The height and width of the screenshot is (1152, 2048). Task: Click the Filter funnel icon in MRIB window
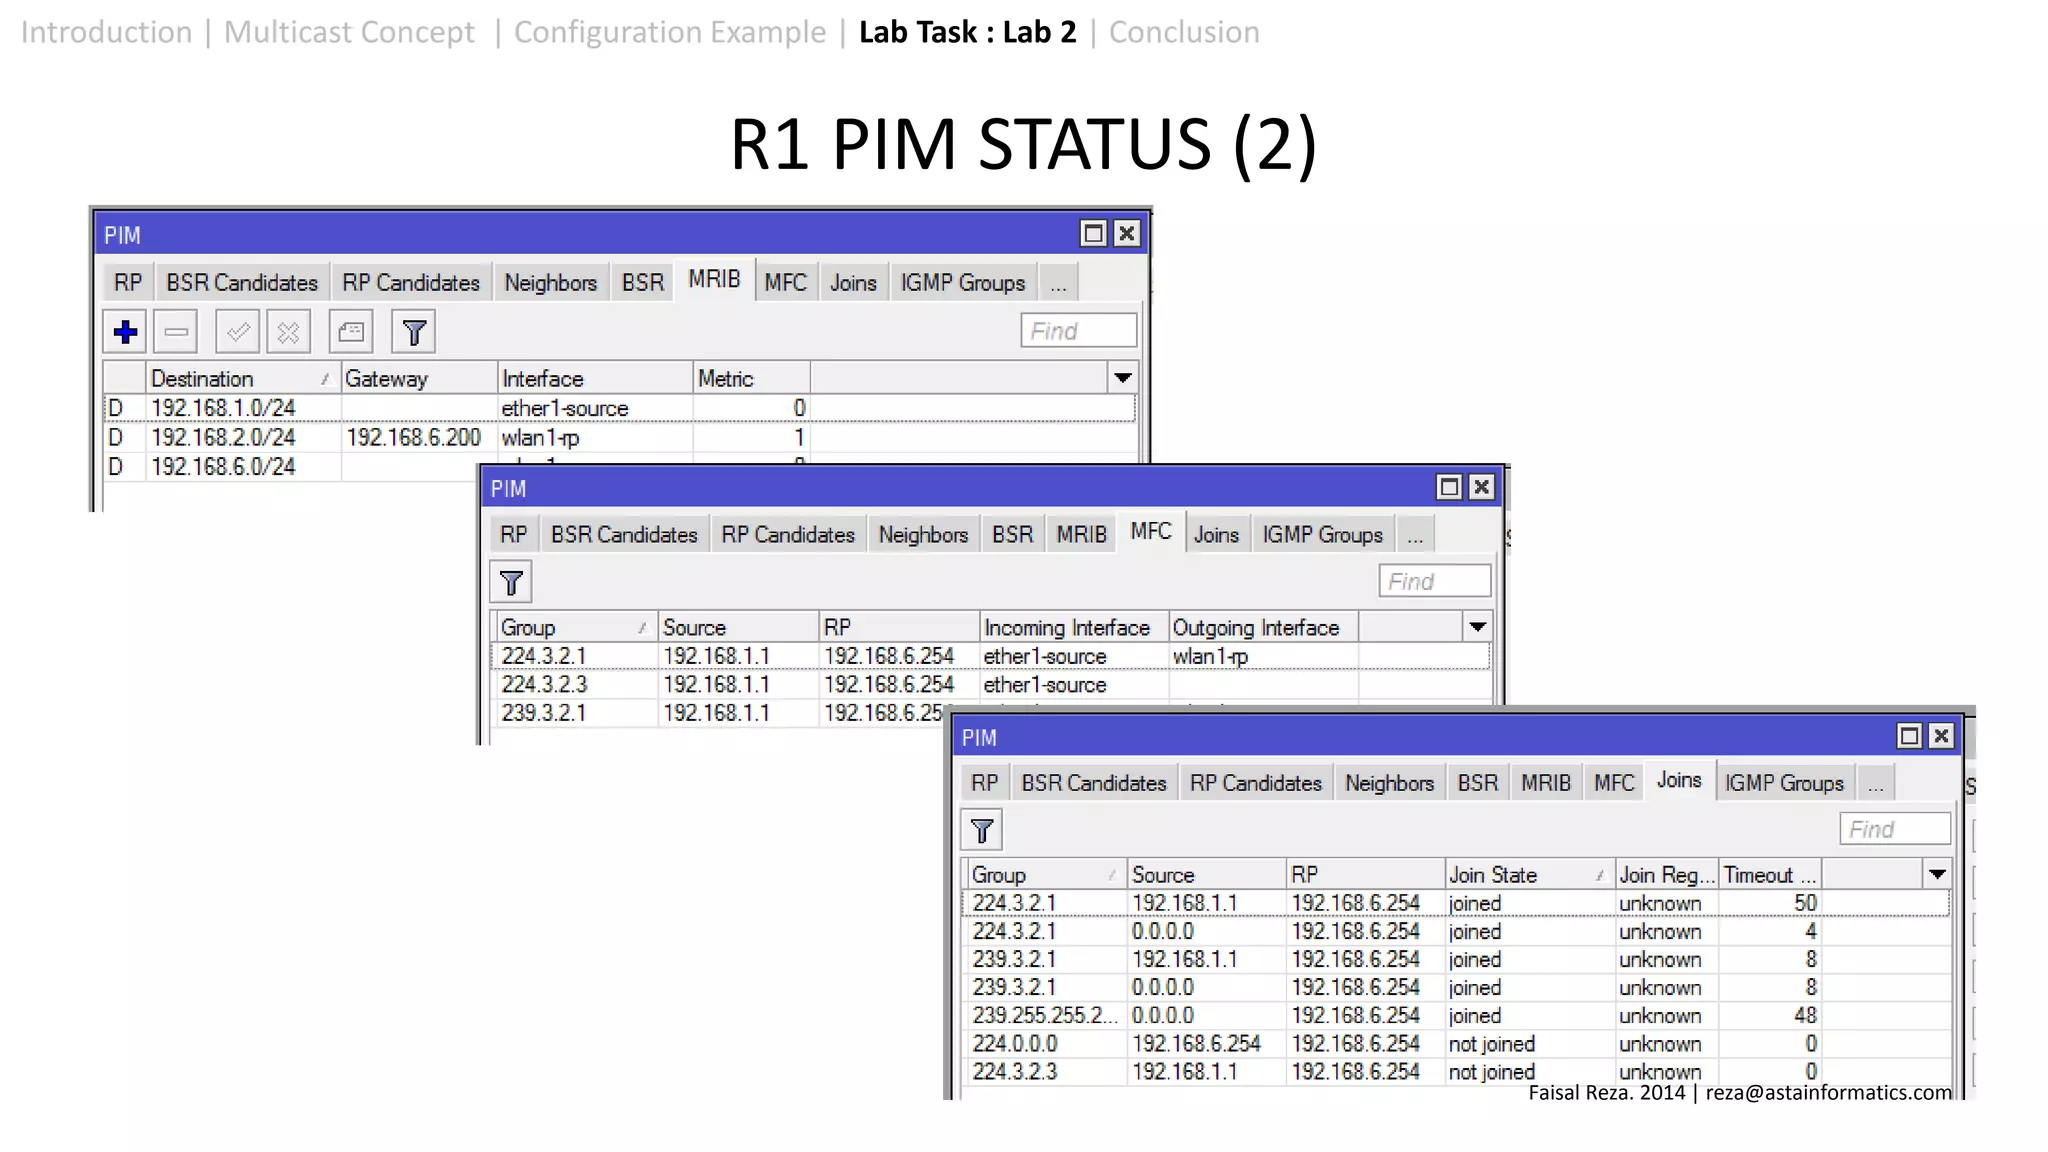tap(414, 332)
